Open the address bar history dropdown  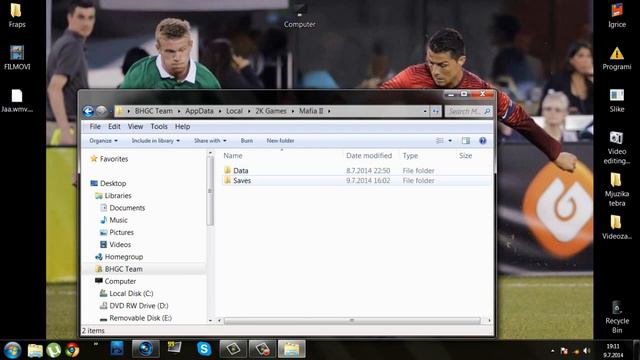[425, 111]
